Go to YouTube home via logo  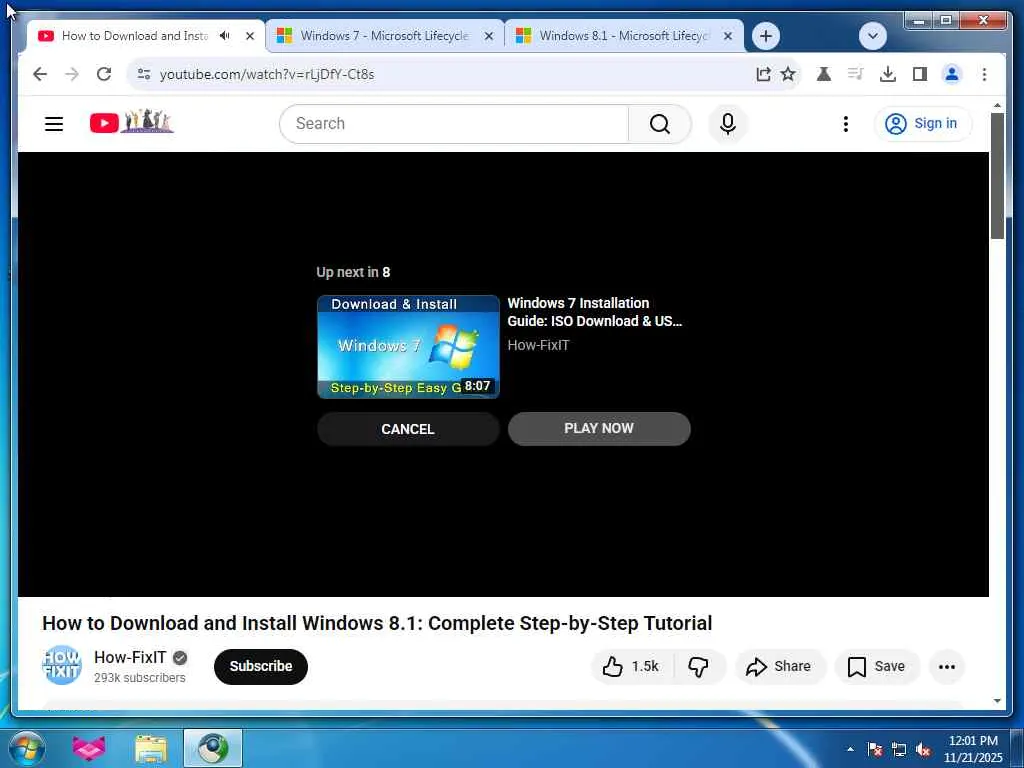pos(131,121)
